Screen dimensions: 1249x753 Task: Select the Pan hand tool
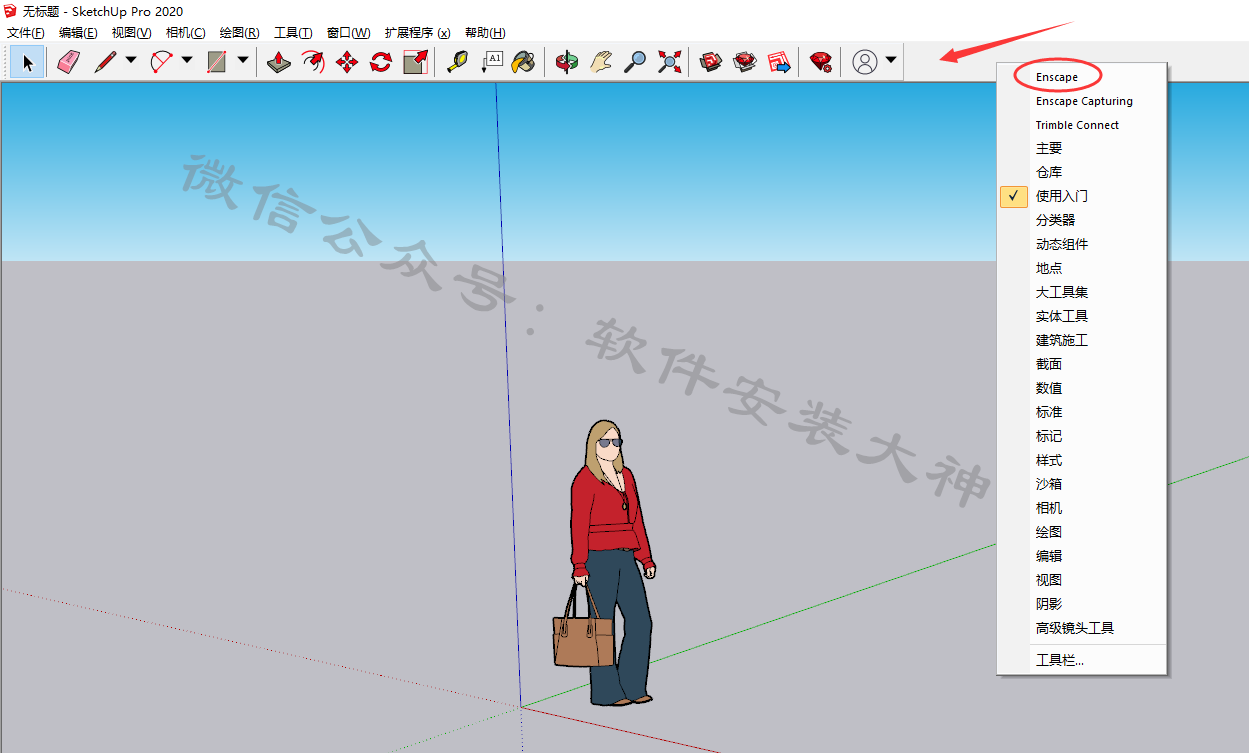pyautogui.click(x=601, y=62)
